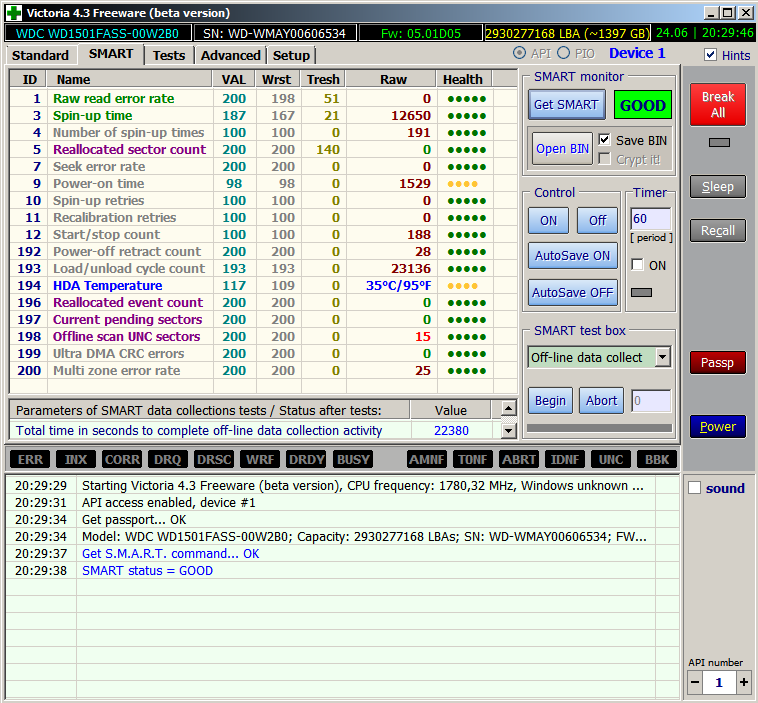Increase the API number with plus

click(x=743, y=682)
